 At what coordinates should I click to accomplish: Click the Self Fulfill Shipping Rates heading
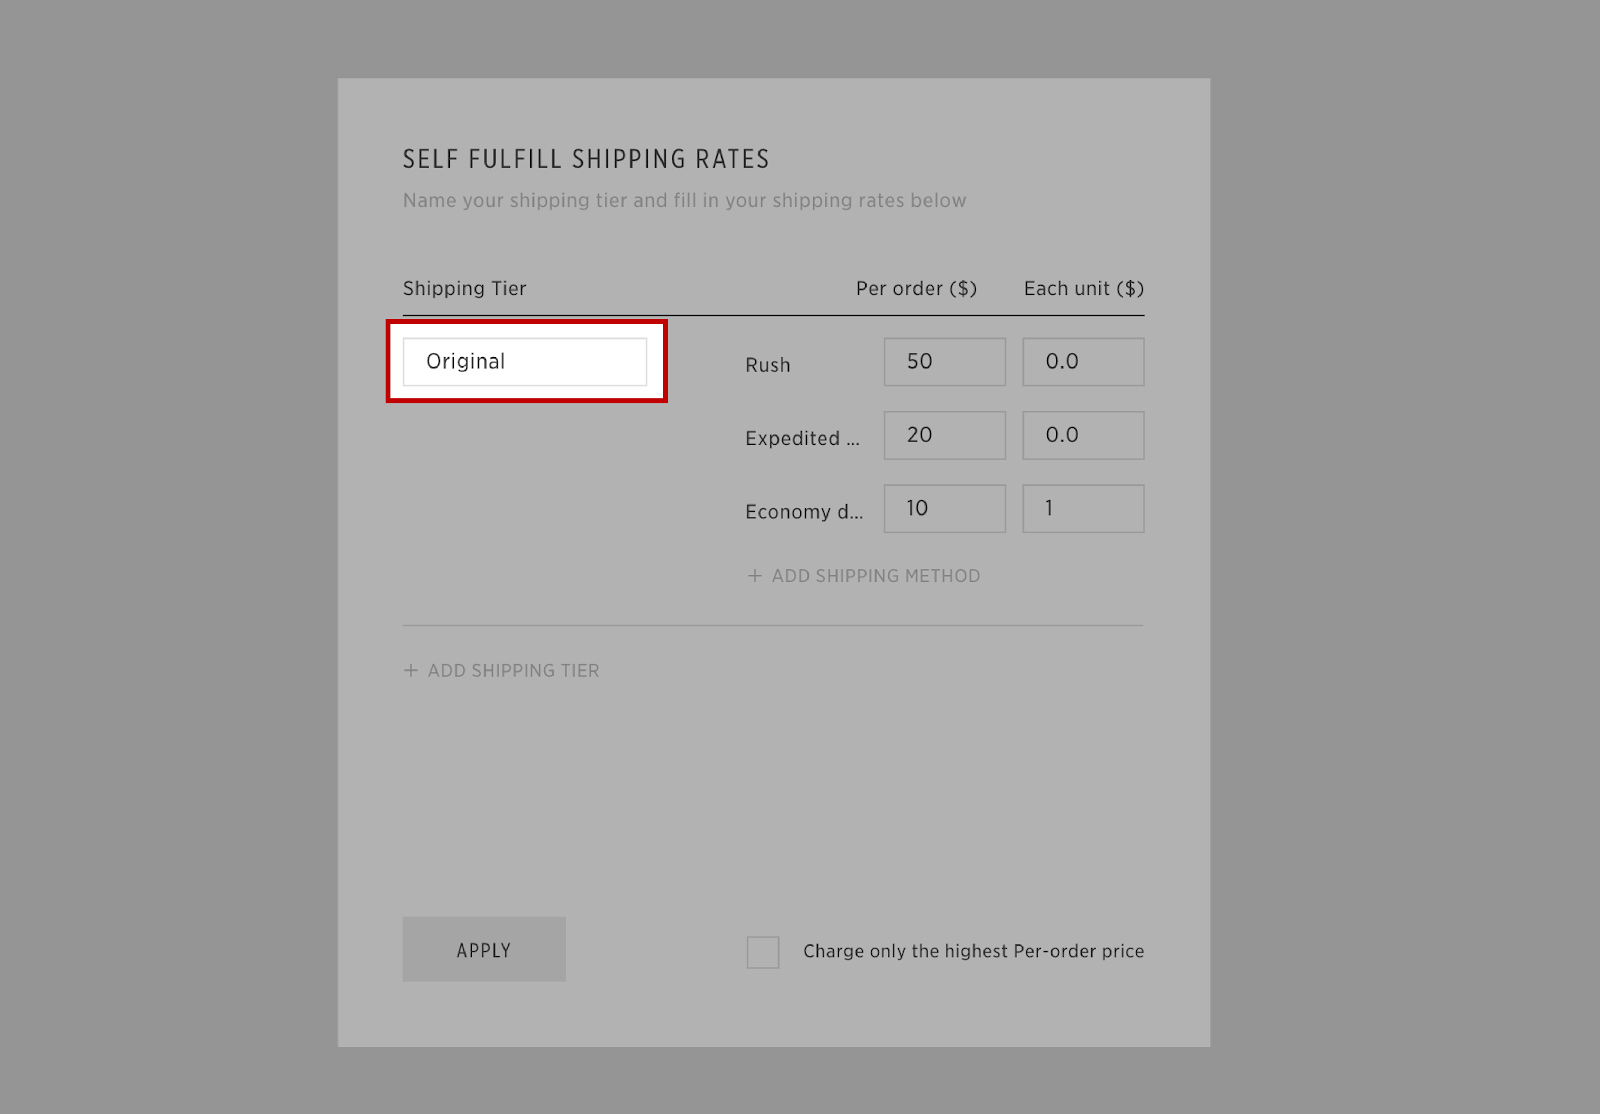point(586,159)
